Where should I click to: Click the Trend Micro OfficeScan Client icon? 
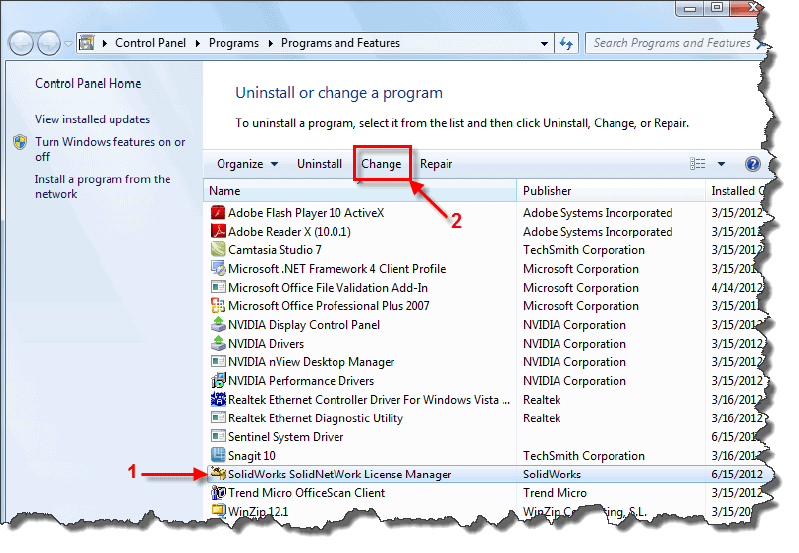(x=219, y=493)
